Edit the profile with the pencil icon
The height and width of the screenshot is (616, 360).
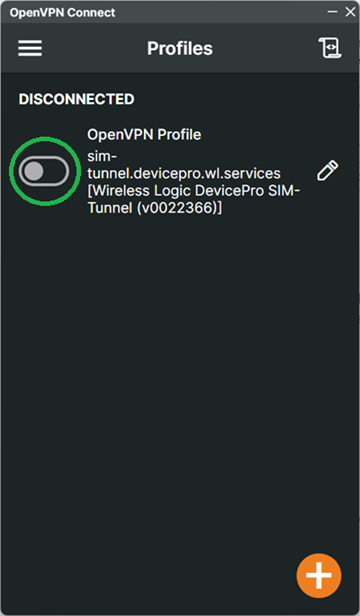327,170
